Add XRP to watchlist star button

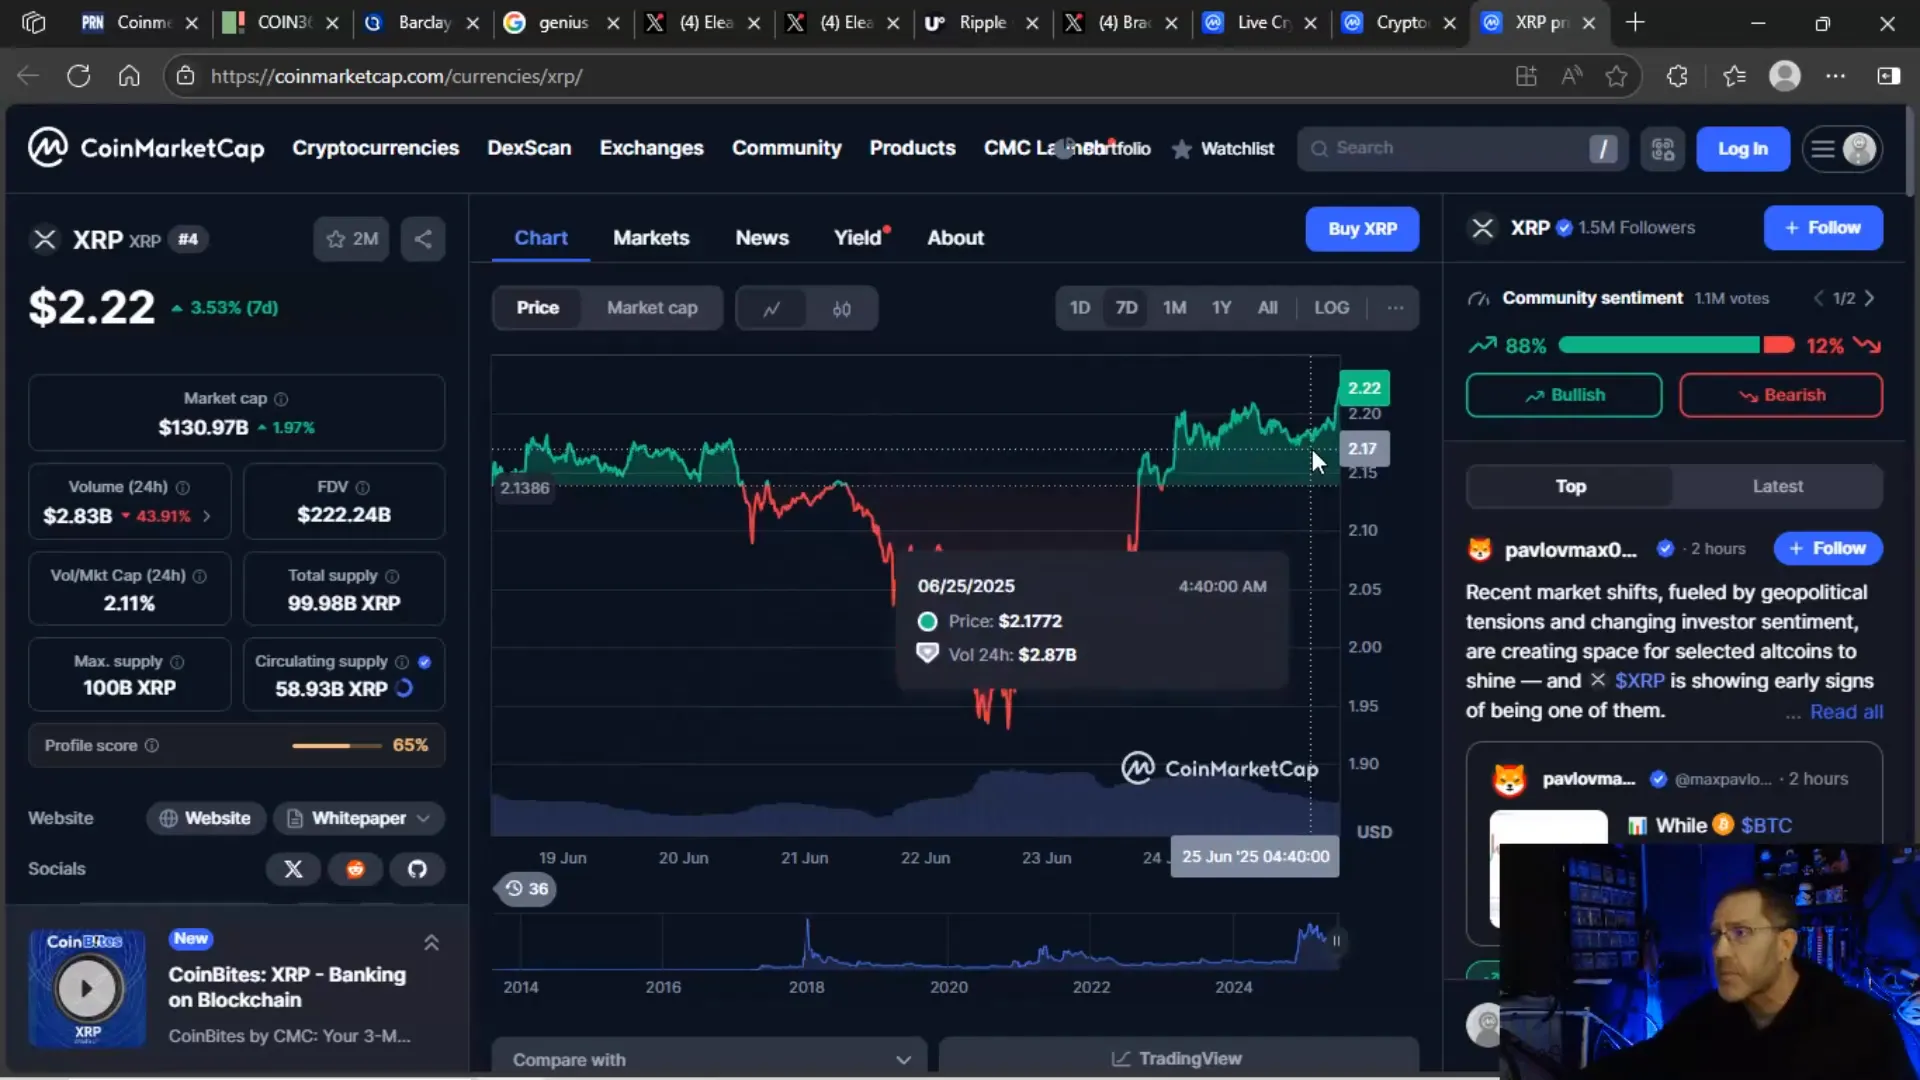351,239
